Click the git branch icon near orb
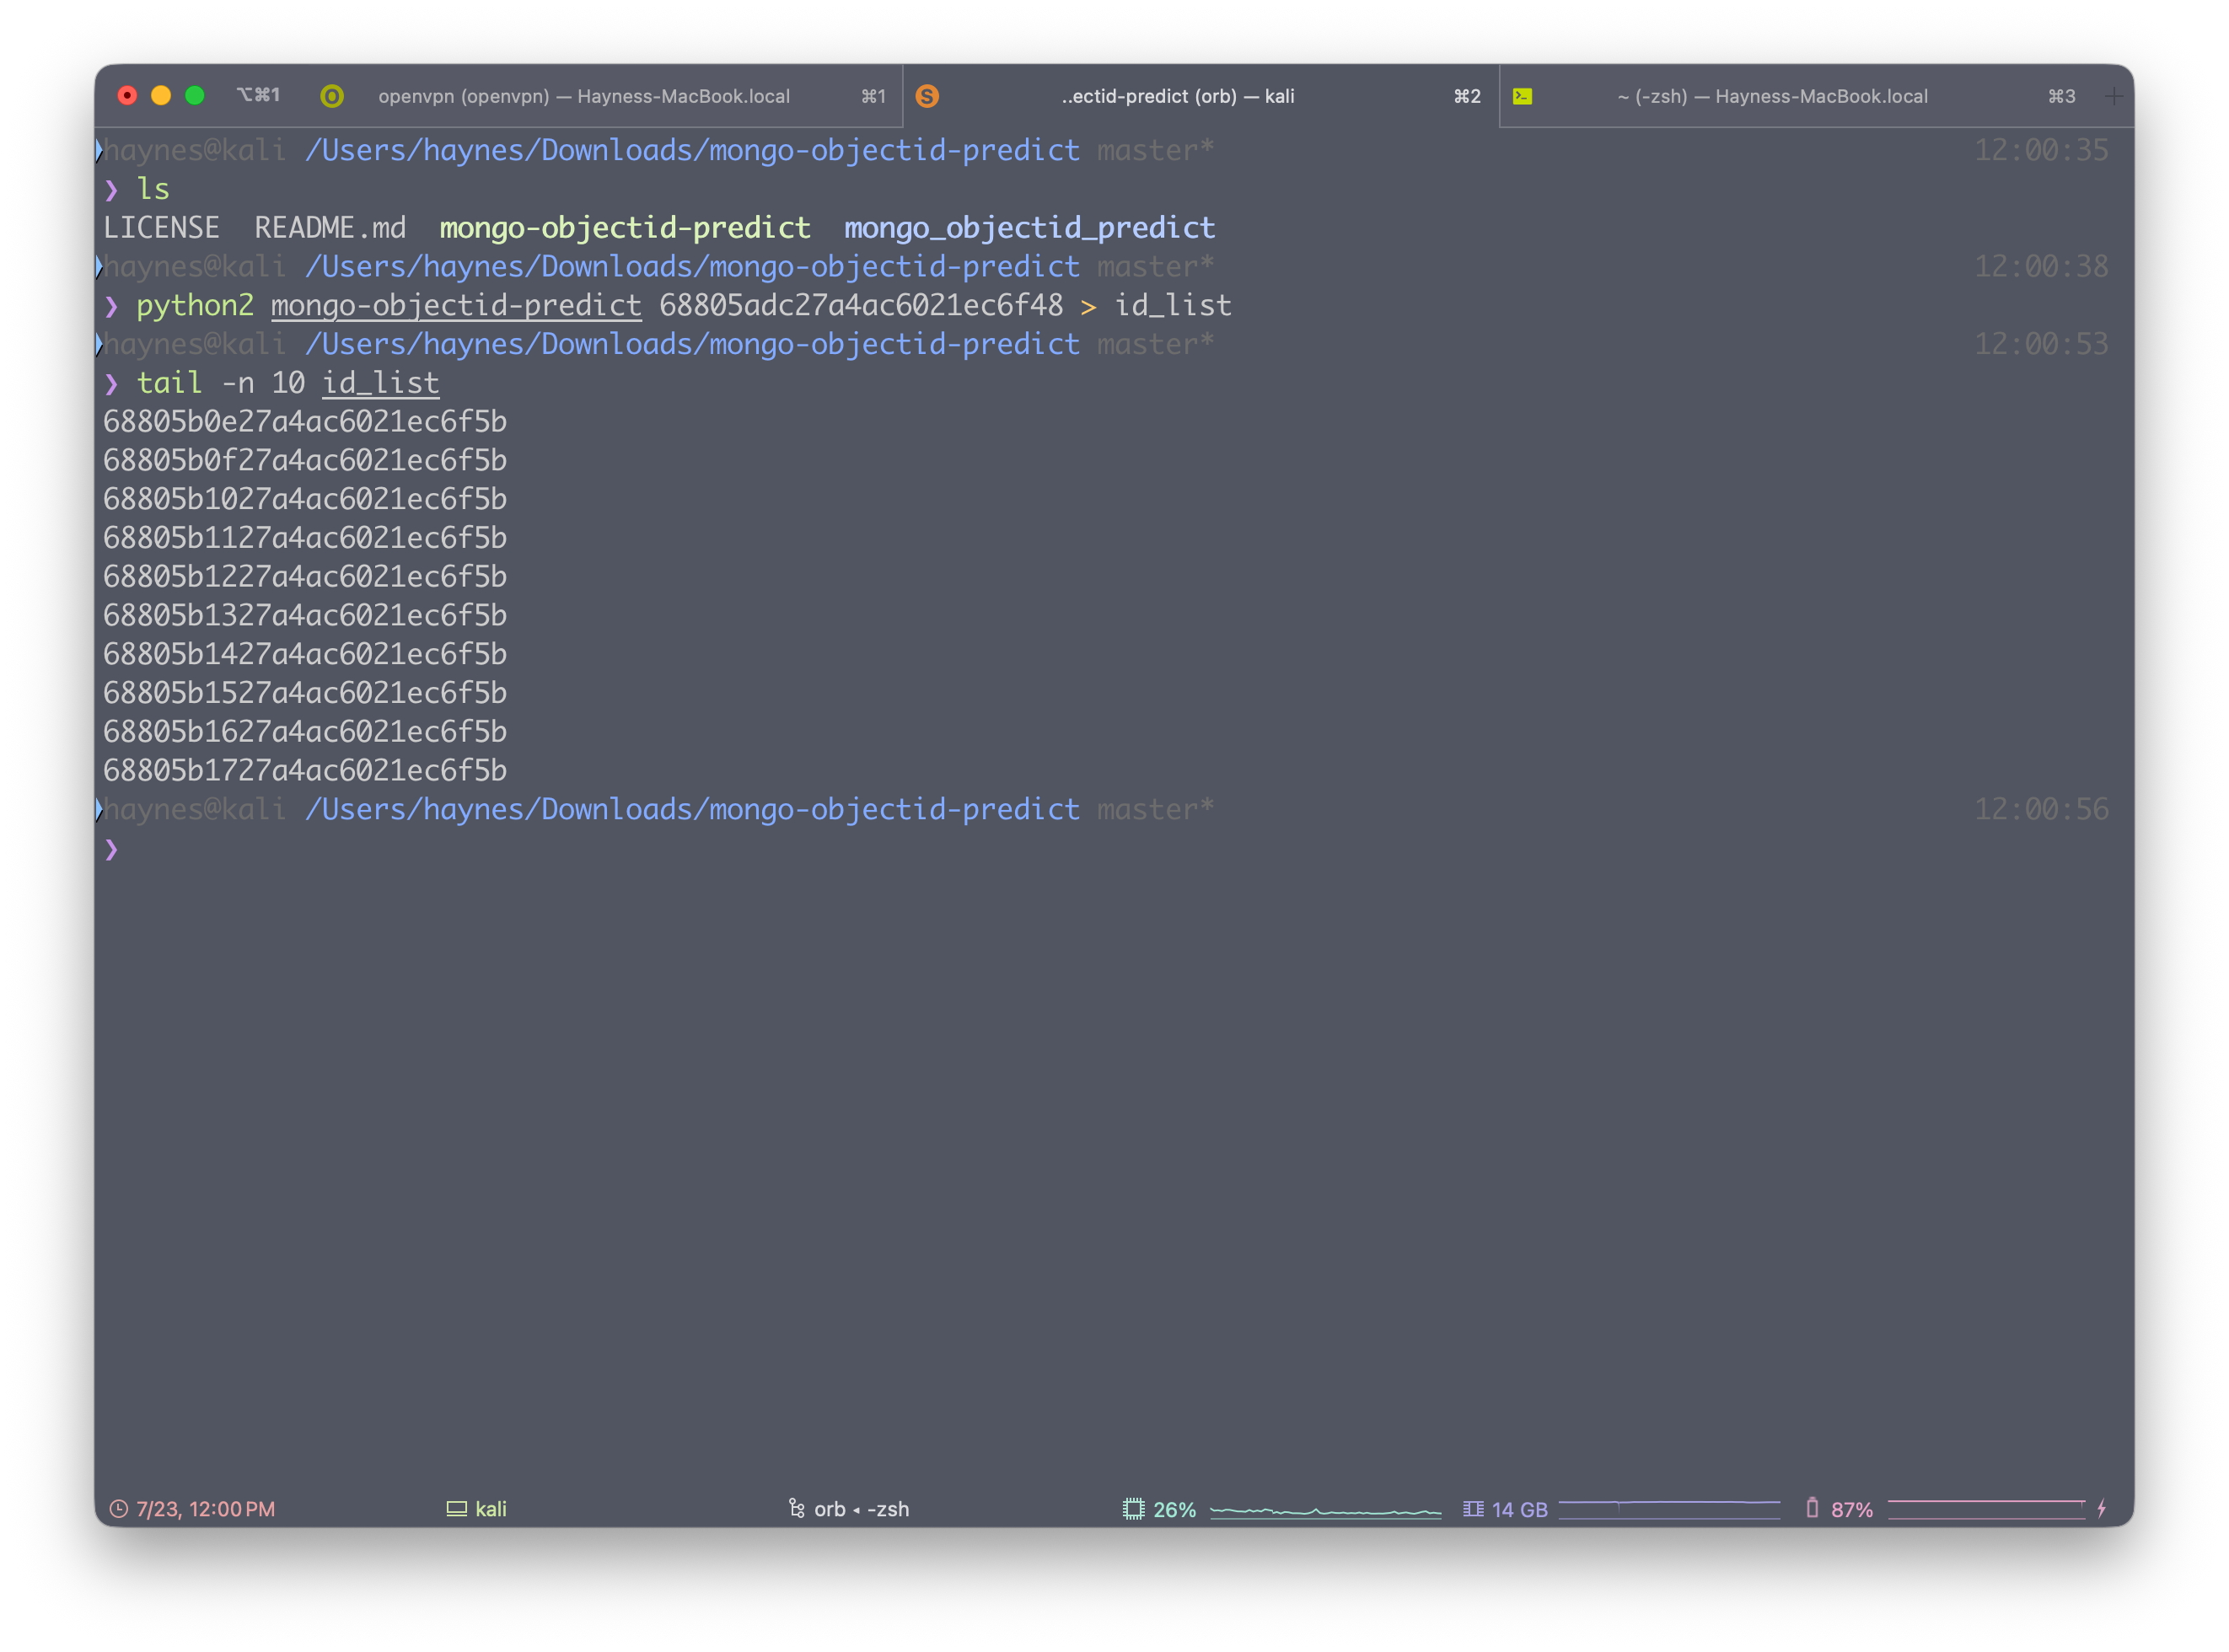Screen dimensions: 2229x1652 pyautogui.click(x=796, y=1508)
